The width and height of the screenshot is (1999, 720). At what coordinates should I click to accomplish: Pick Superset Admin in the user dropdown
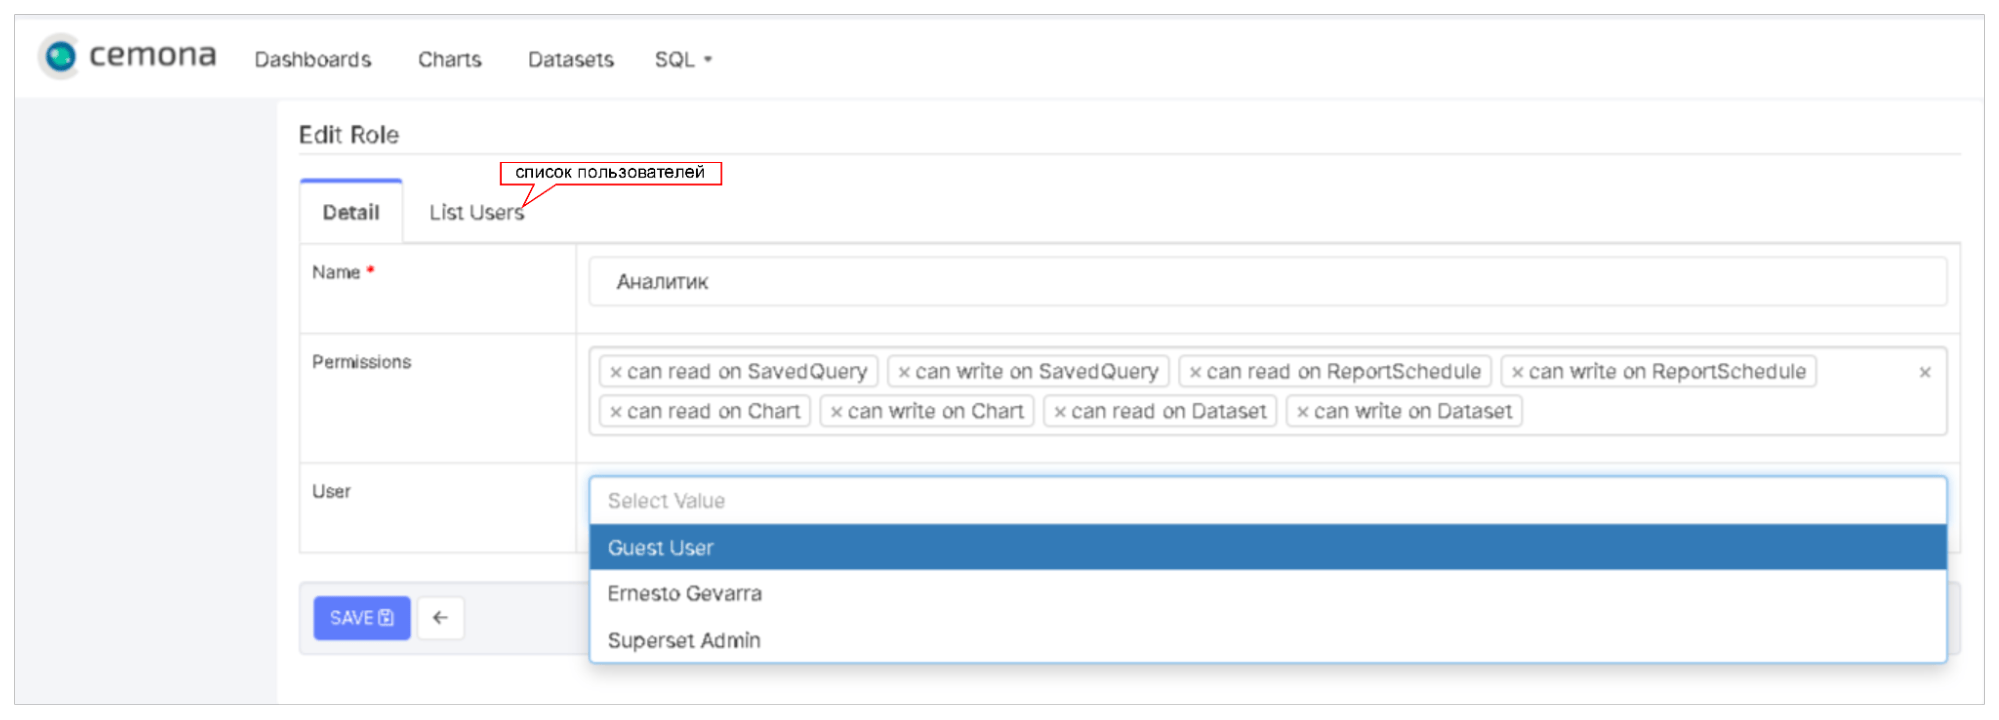[684, 641]
